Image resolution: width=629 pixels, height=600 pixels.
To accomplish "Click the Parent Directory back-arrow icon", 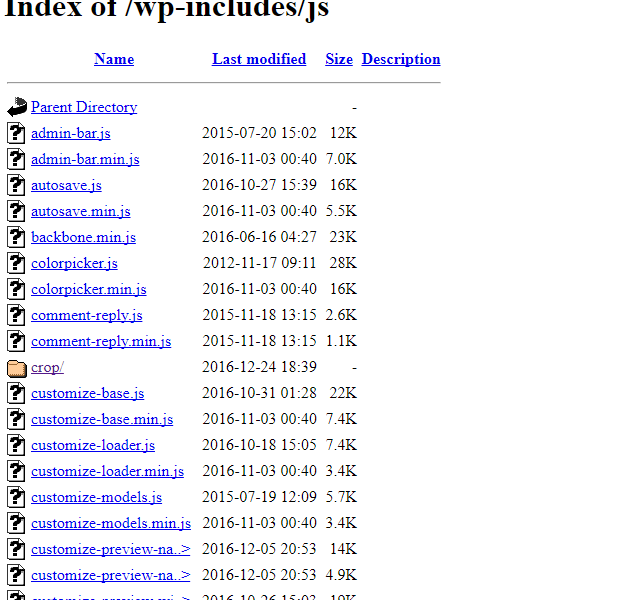I will coord(17,107).
